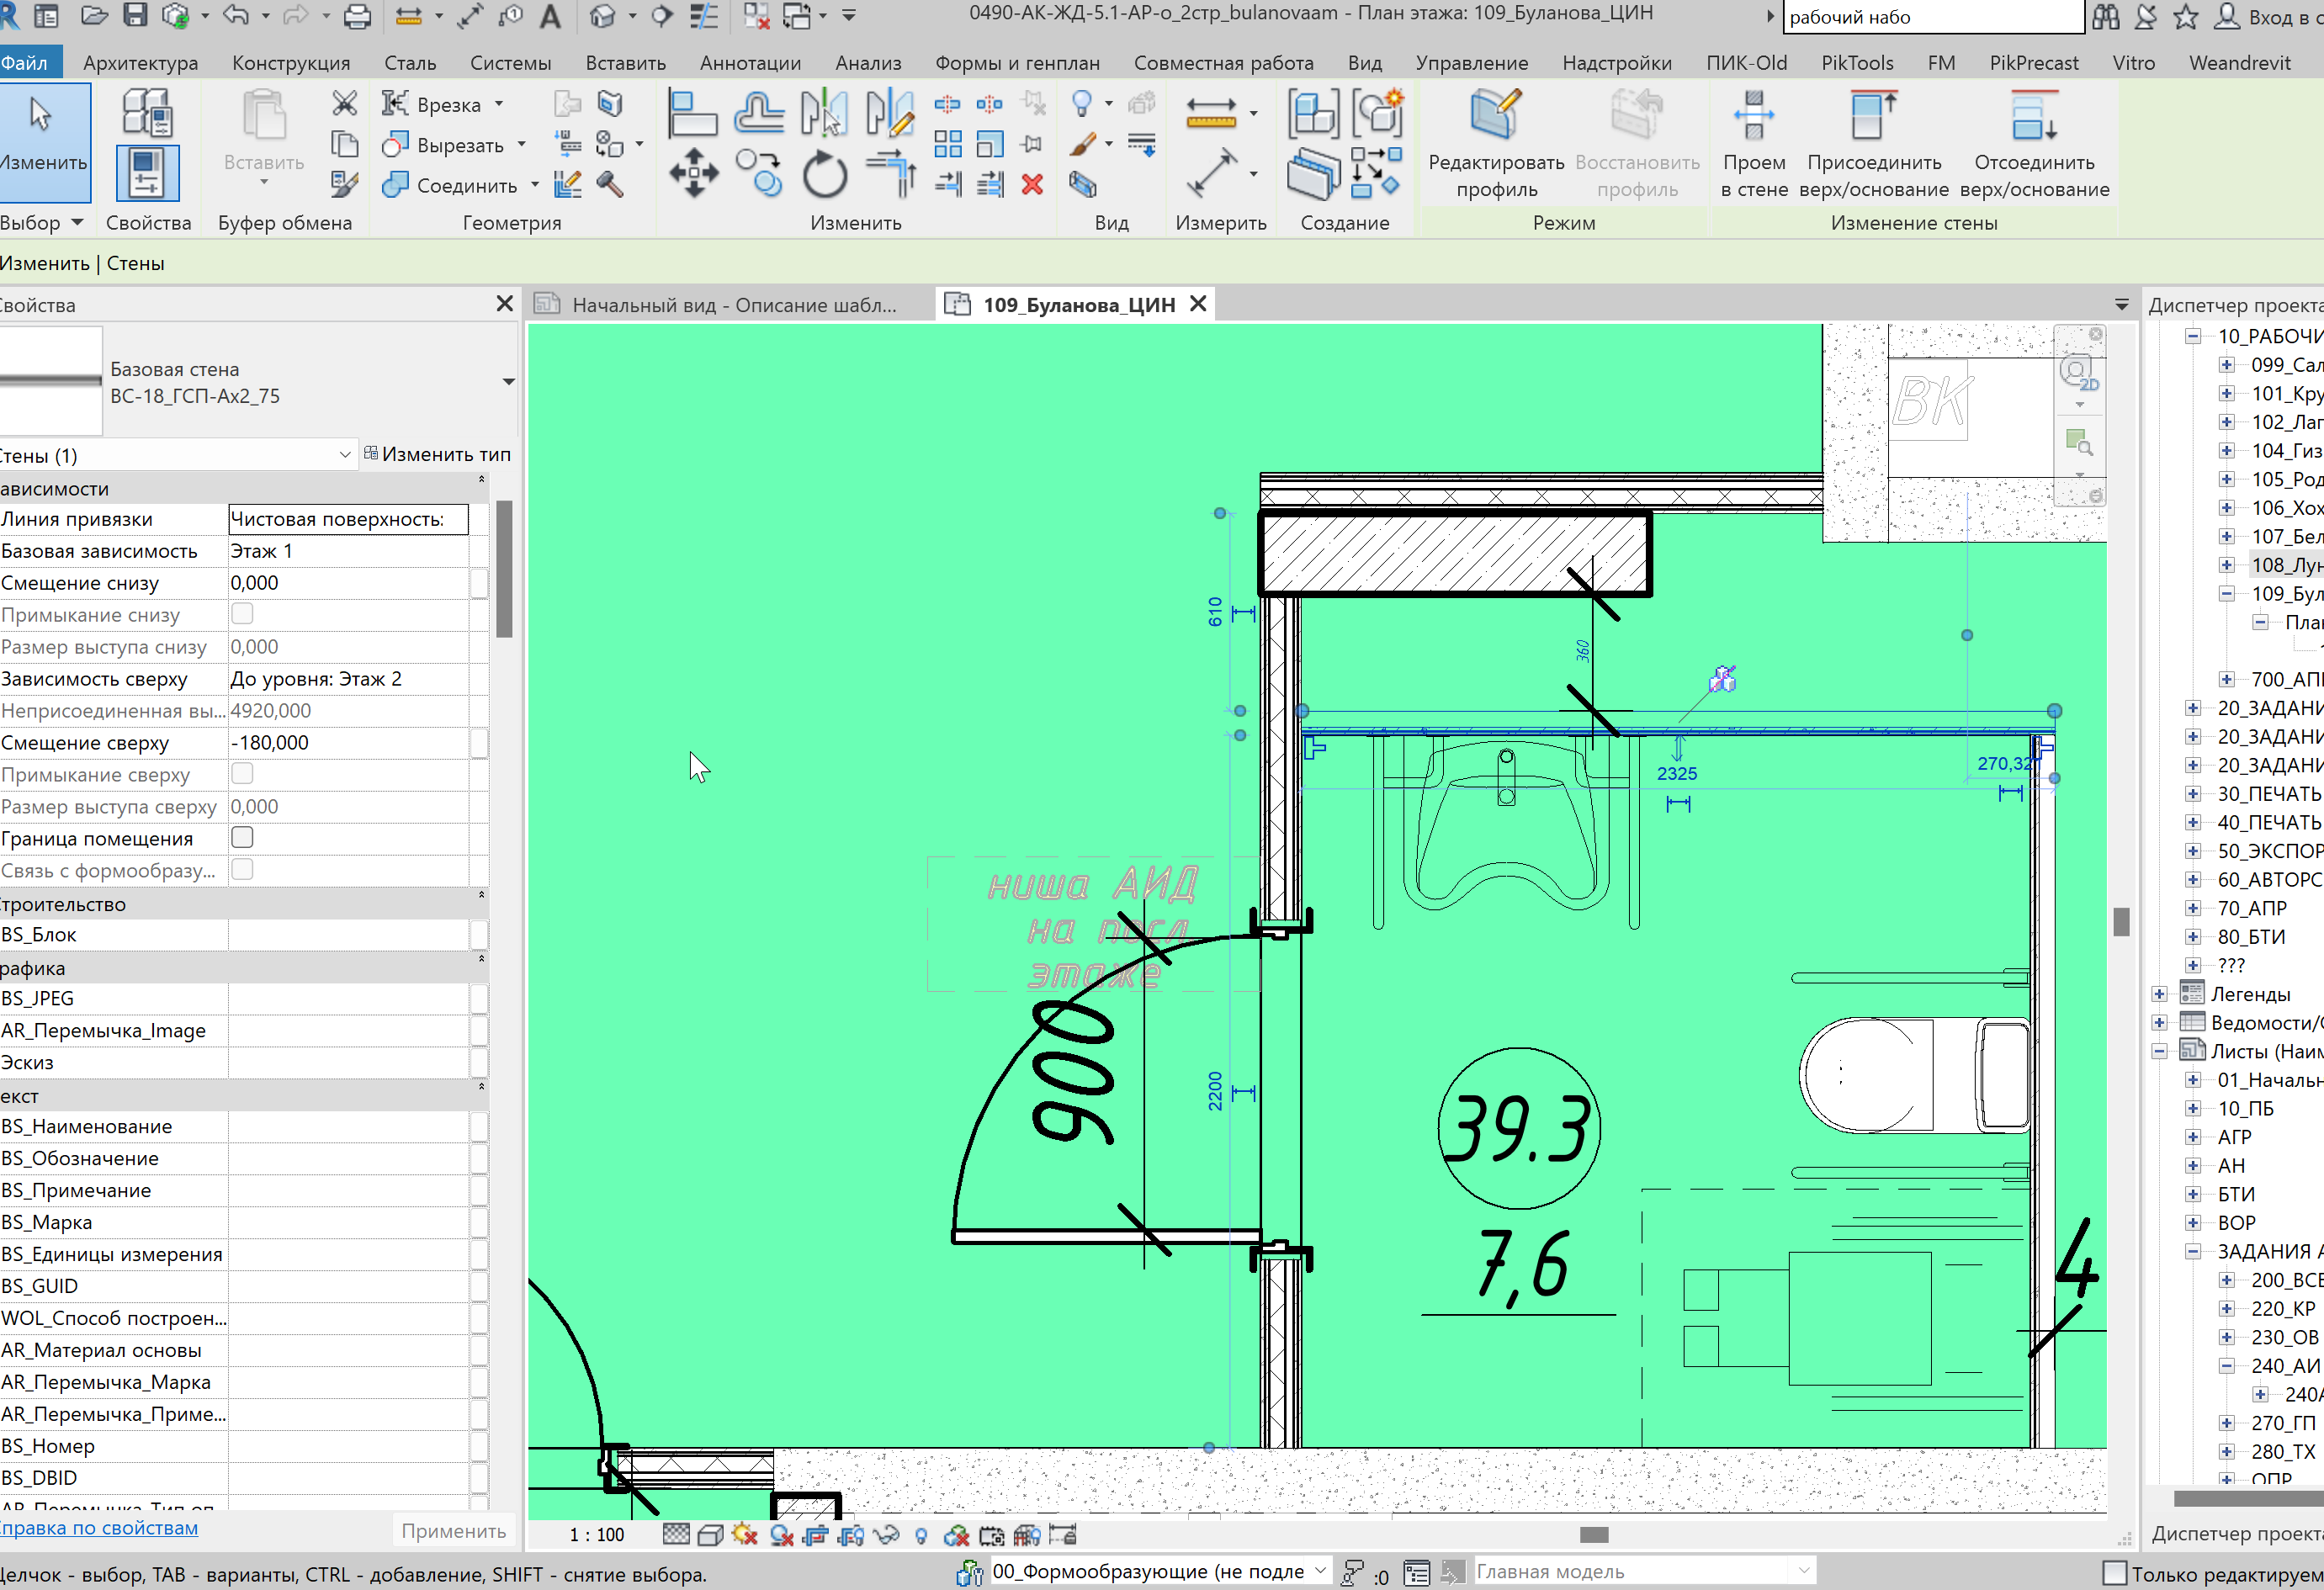The width and height of the screenshot is (2324, 1590).
Task: Toggle the Граница помещения checkbox
Action: tap(242, 838)
